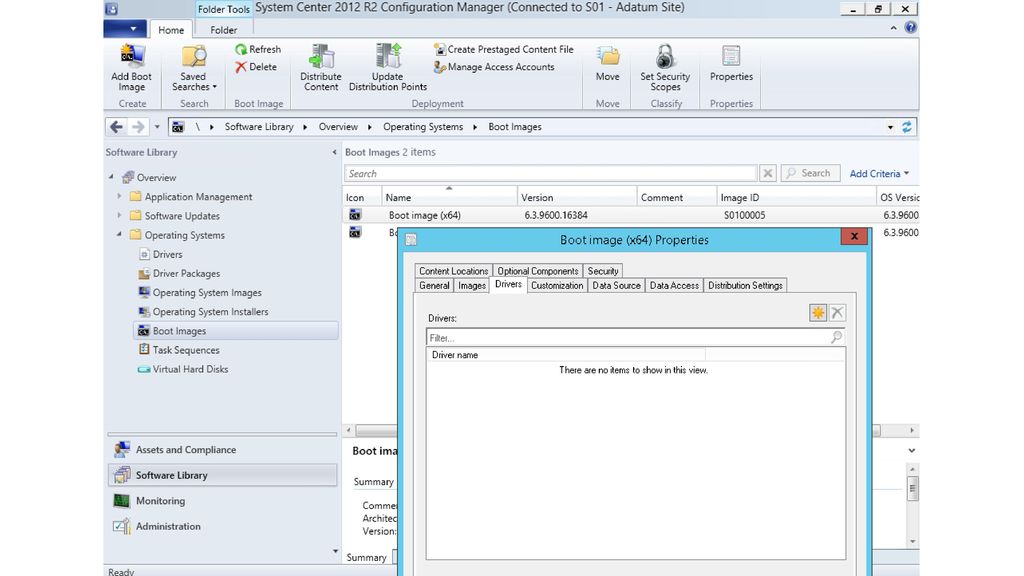Click the Driver name column header
Screen dimensions: 1024x576
(x=566, y=355)
